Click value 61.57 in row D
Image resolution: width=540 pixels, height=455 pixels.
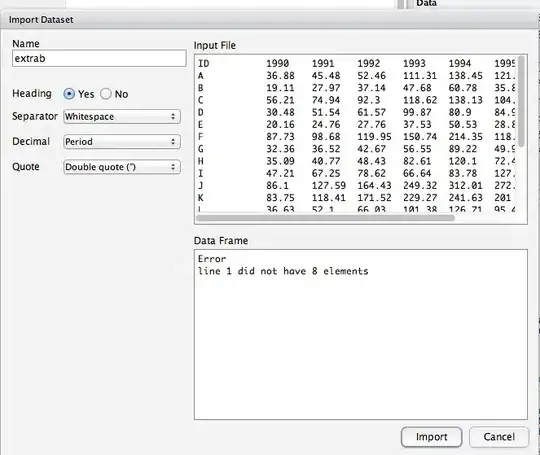[x=371, y=113]
